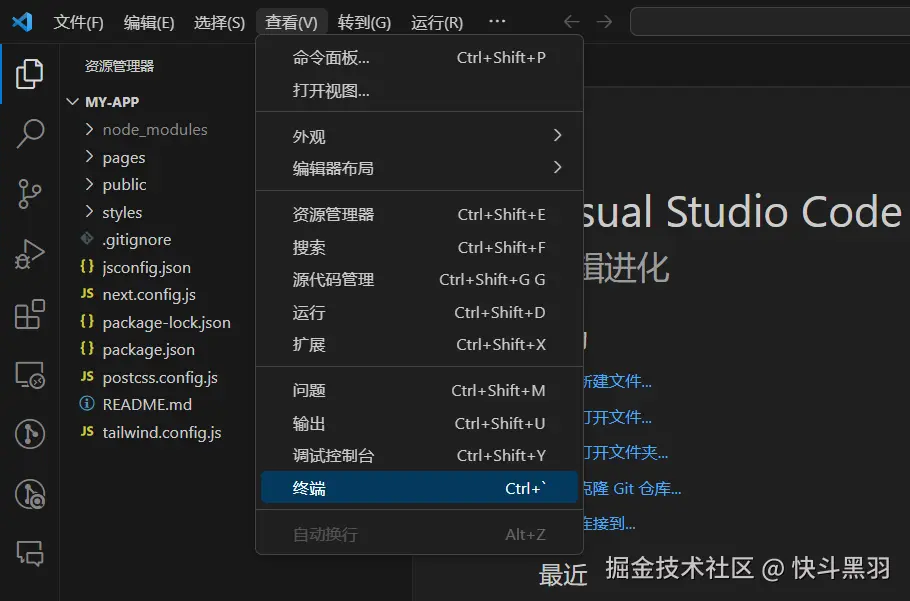Choose 运行 entry with Ctrl+Shift+D

419,313
